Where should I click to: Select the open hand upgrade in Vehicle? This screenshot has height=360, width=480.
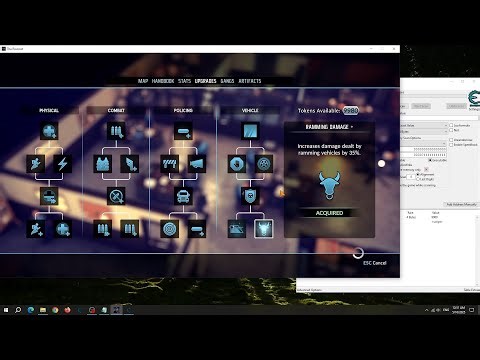(237, 164)
